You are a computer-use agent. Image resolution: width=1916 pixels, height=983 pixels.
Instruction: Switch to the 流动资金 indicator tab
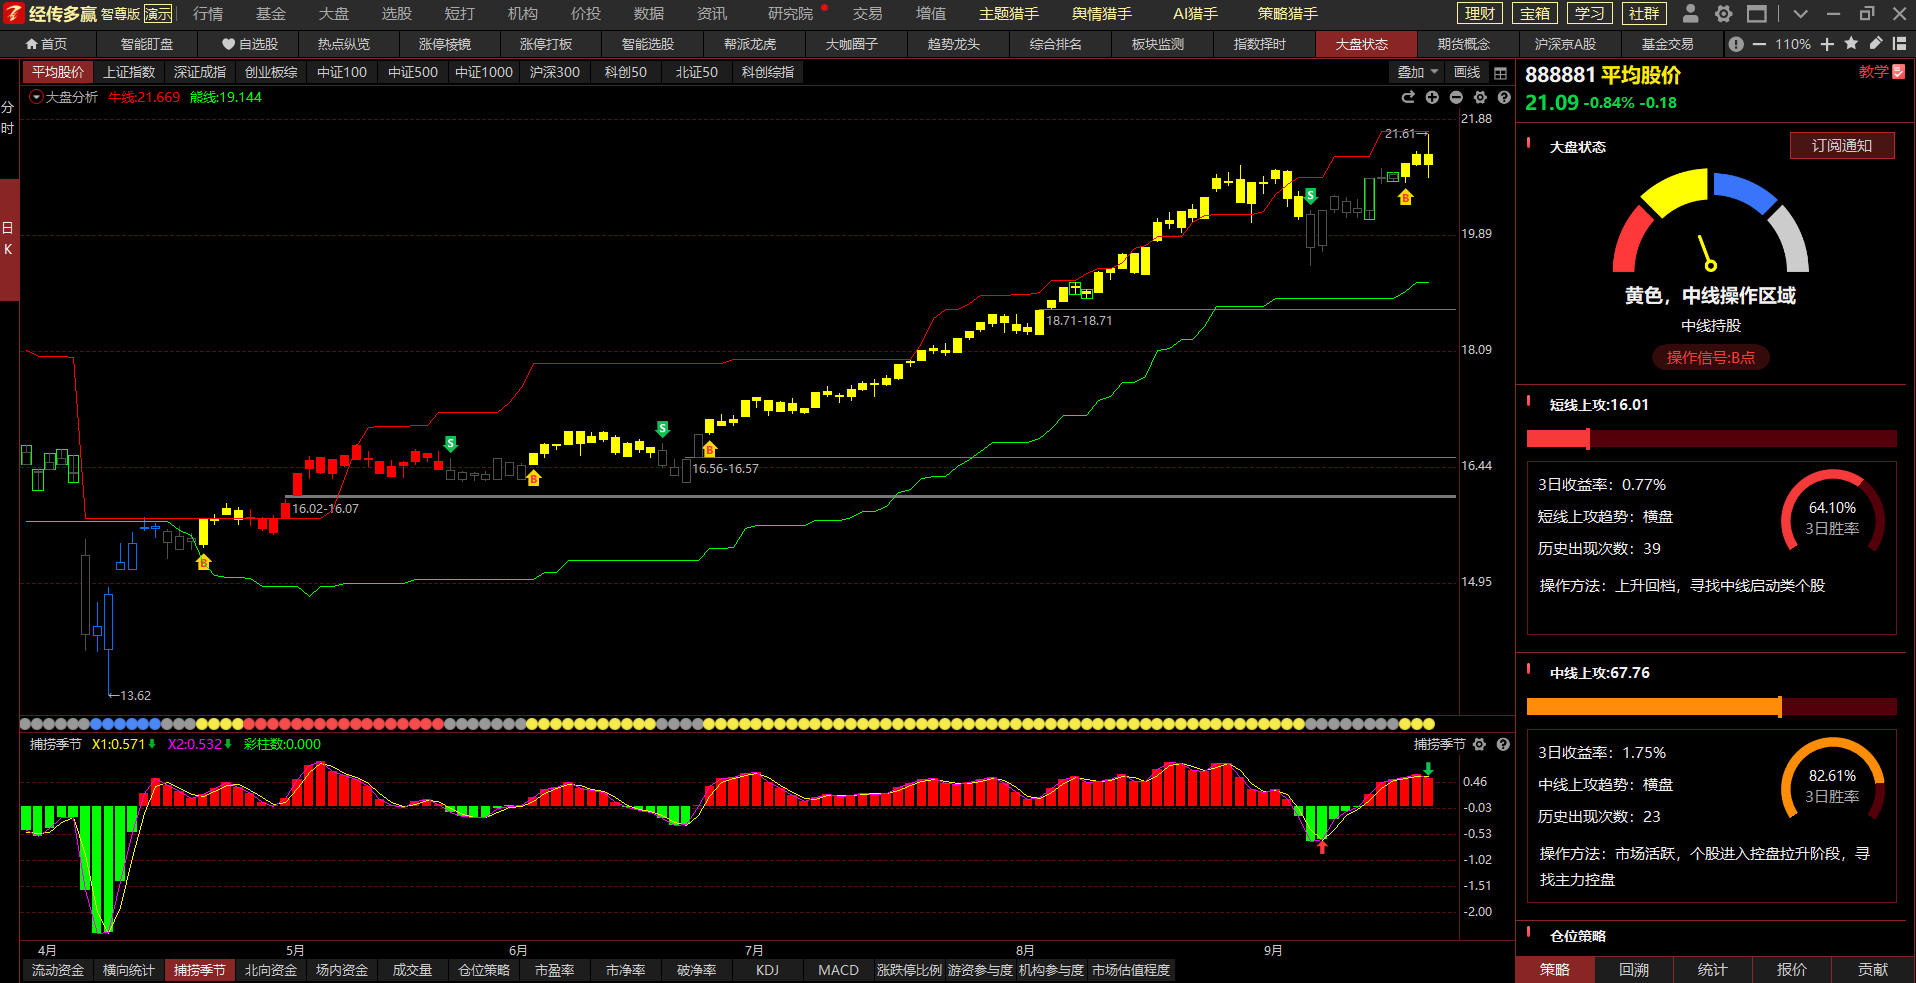click(58, 970)
